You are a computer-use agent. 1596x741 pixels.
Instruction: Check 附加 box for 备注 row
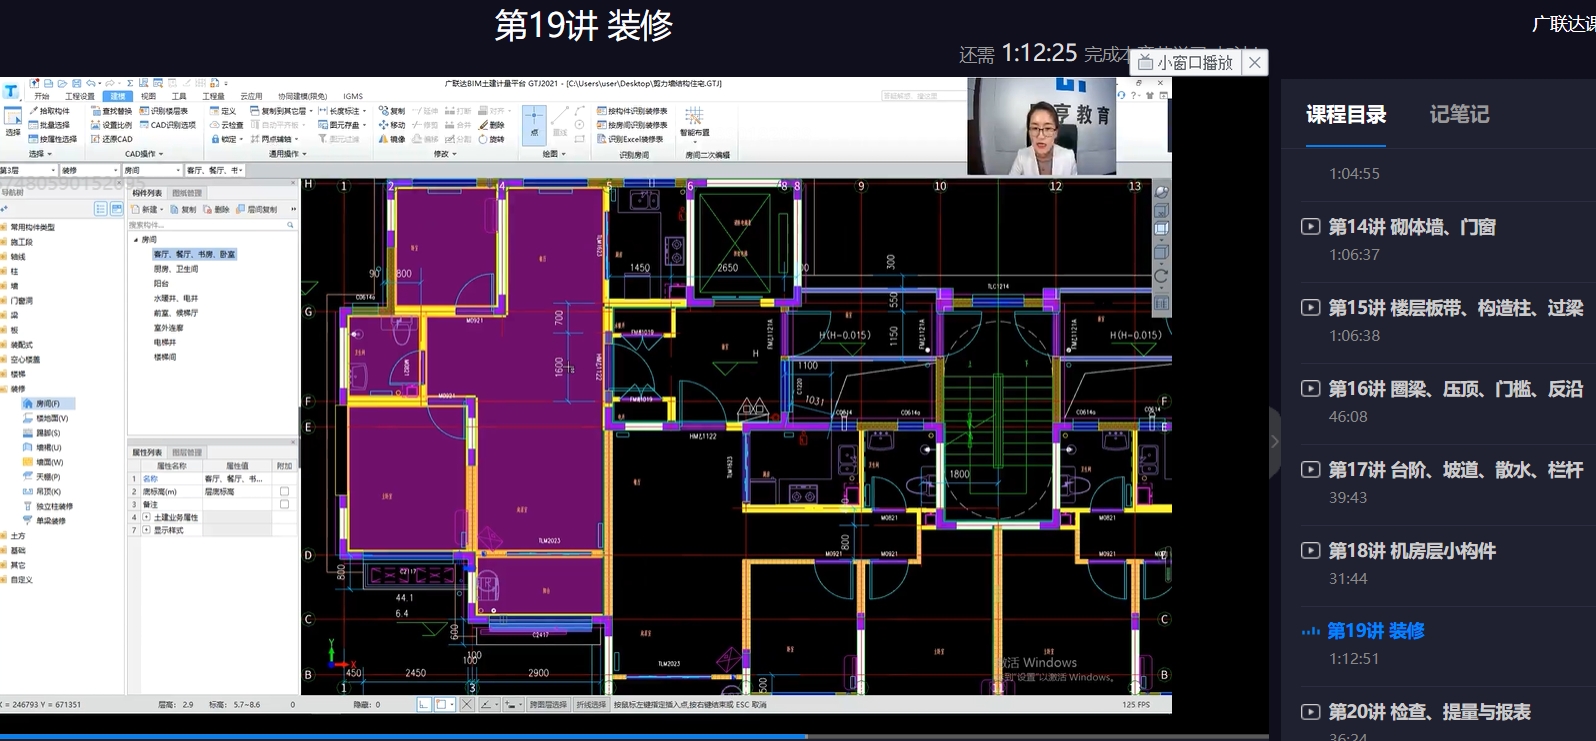pos(285,504)
